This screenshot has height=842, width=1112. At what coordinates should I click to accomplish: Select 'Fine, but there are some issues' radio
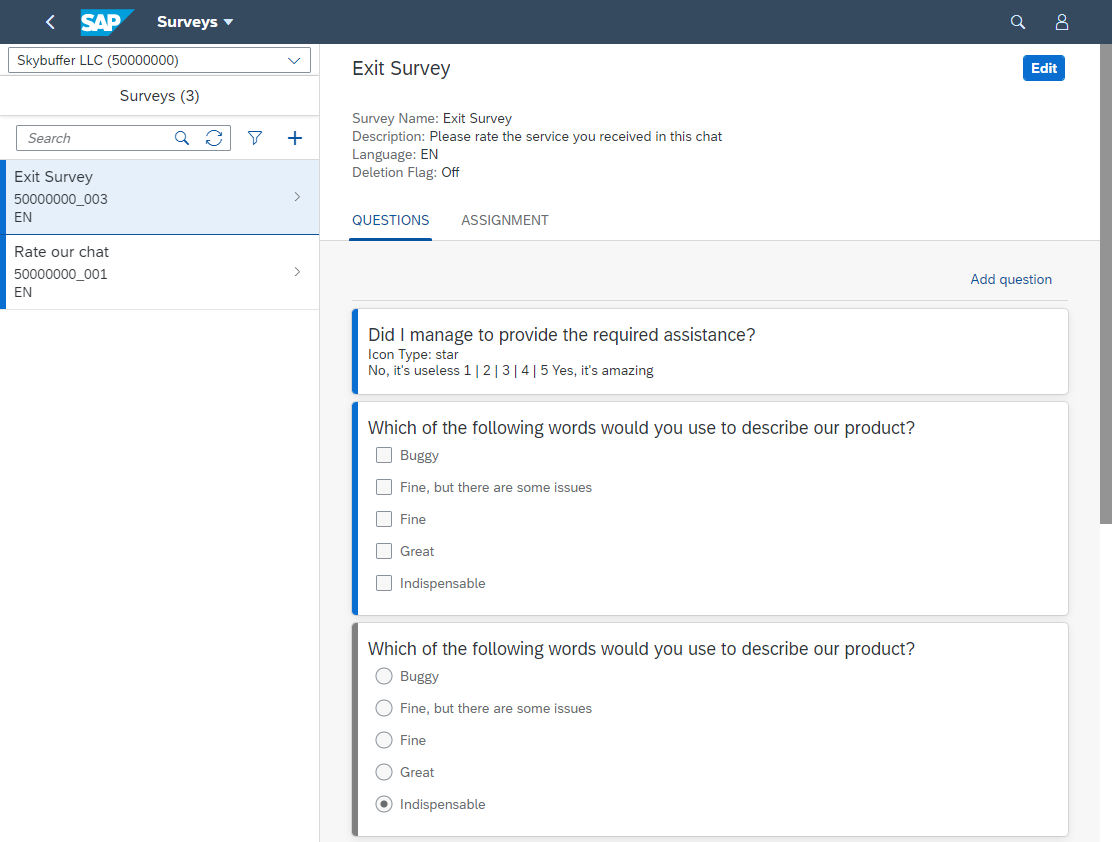[x=384, y=708]
